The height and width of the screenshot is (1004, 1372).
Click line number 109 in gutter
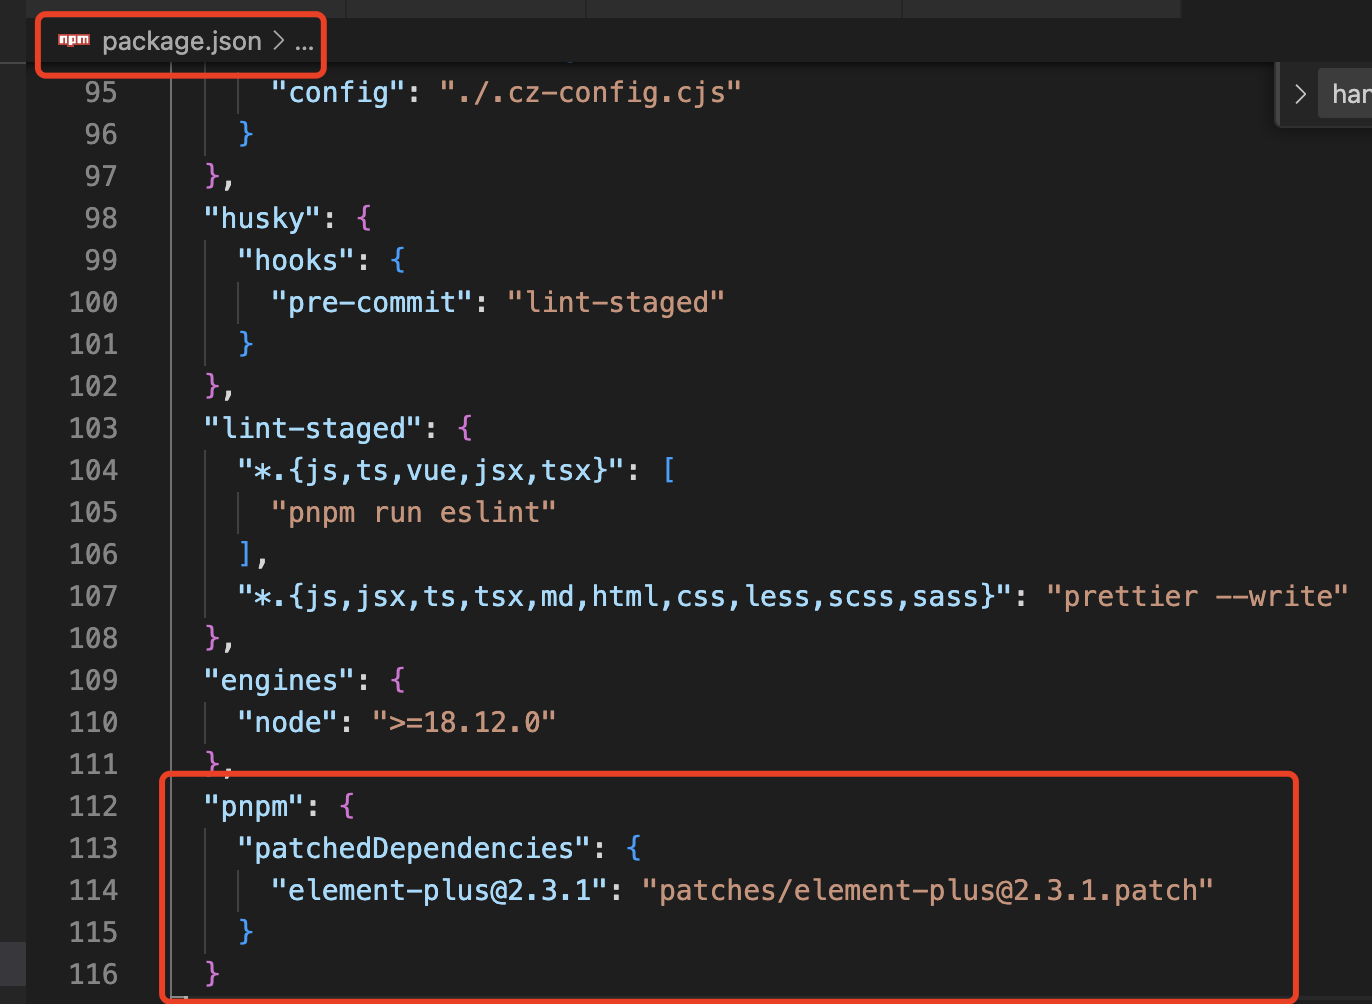[93, 680]
